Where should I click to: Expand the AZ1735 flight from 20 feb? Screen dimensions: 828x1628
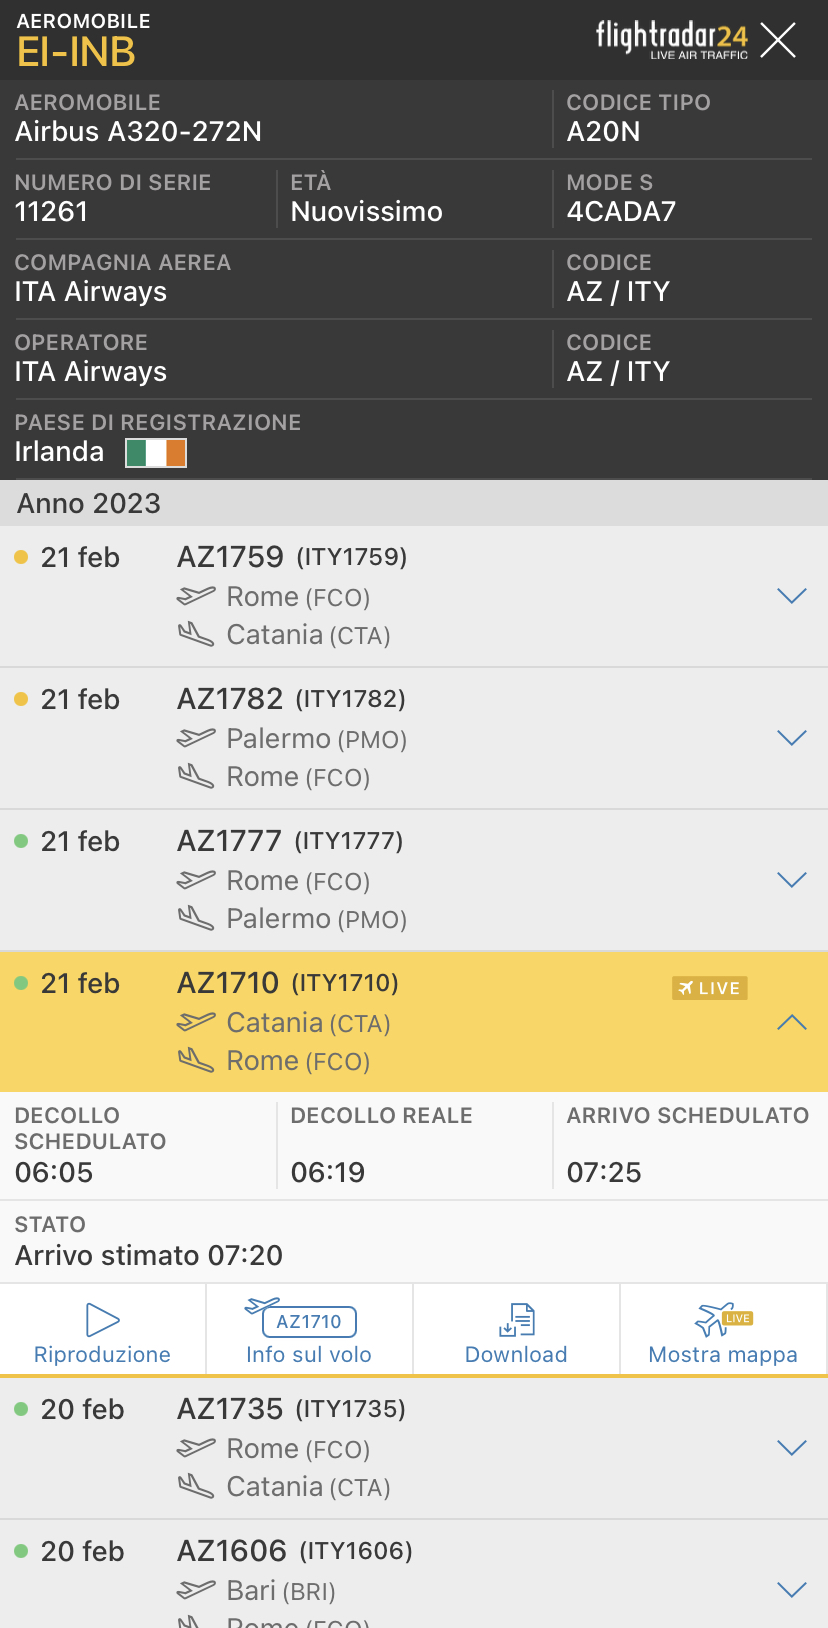791,1448
